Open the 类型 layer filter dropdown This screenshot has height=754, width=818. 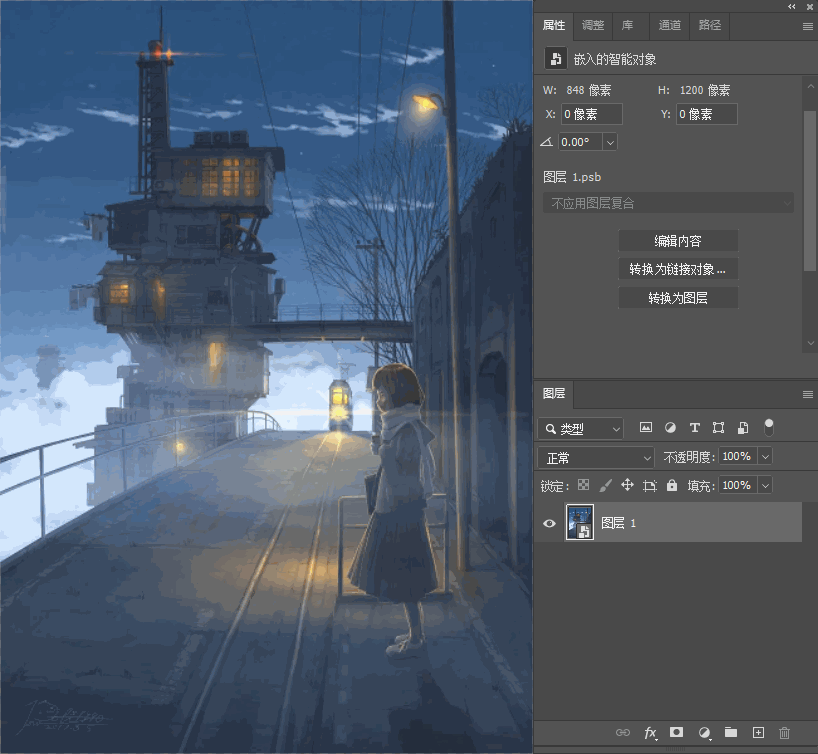581,429
